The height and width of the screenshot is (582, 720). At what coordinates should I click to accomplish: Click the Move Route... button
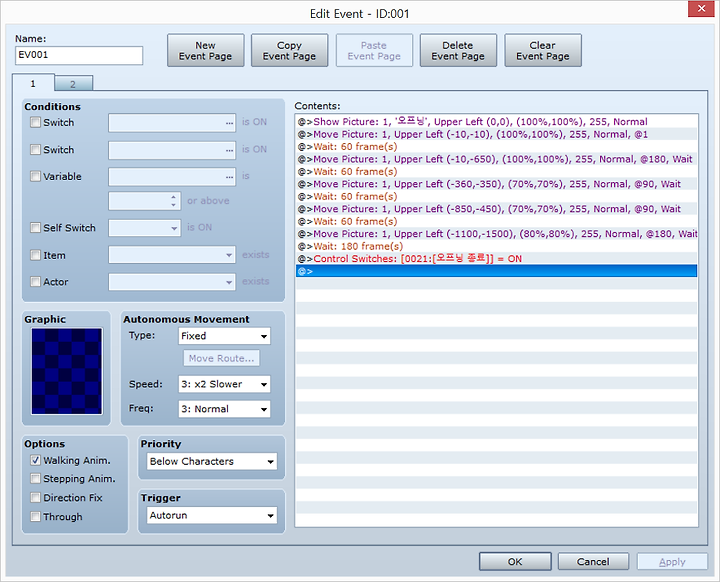(221, 358)
